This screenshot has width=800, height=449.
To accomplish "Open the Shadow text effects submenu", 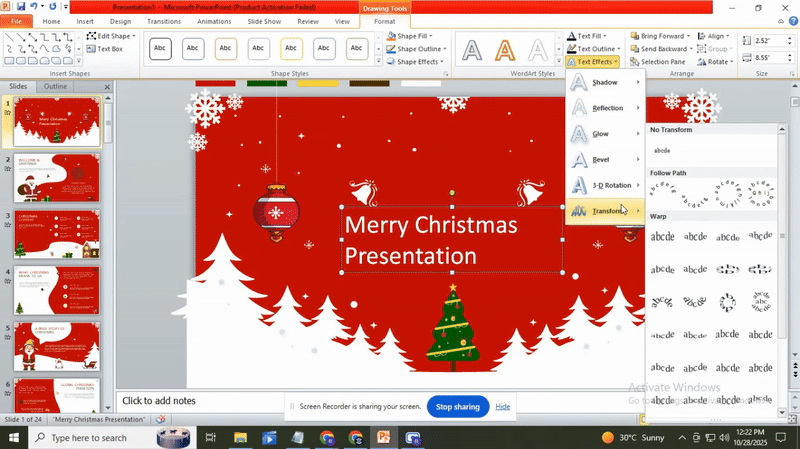I will 605,82.
